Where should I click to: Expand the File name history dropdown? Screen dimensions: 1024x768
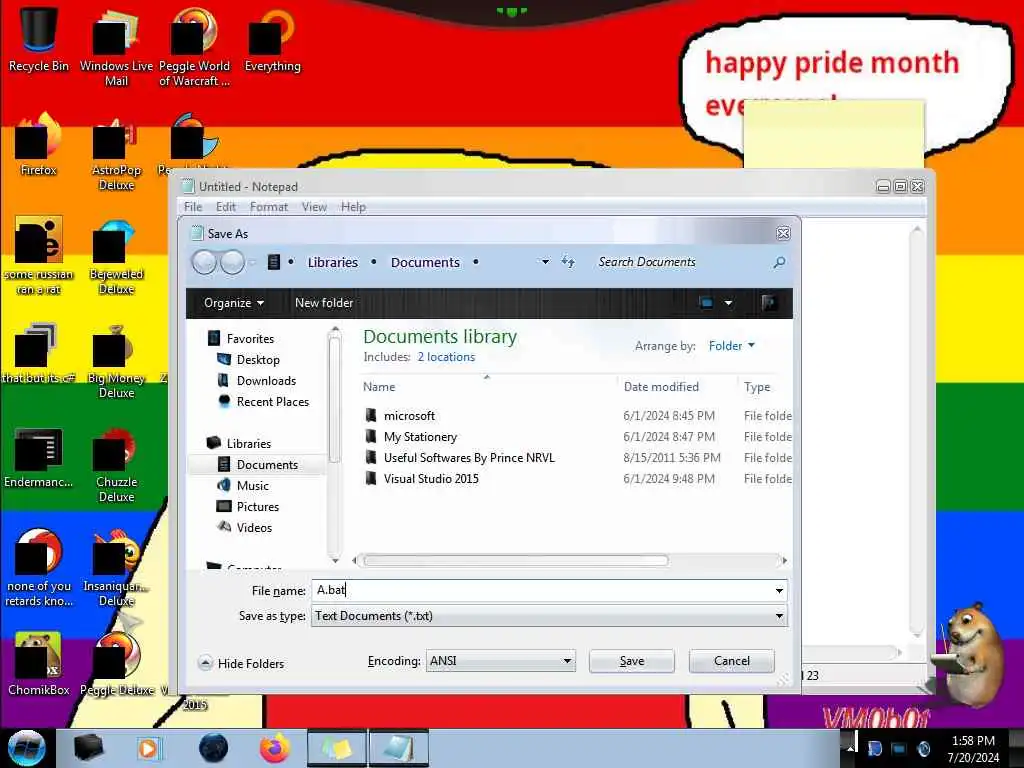(x=779, y=590)
